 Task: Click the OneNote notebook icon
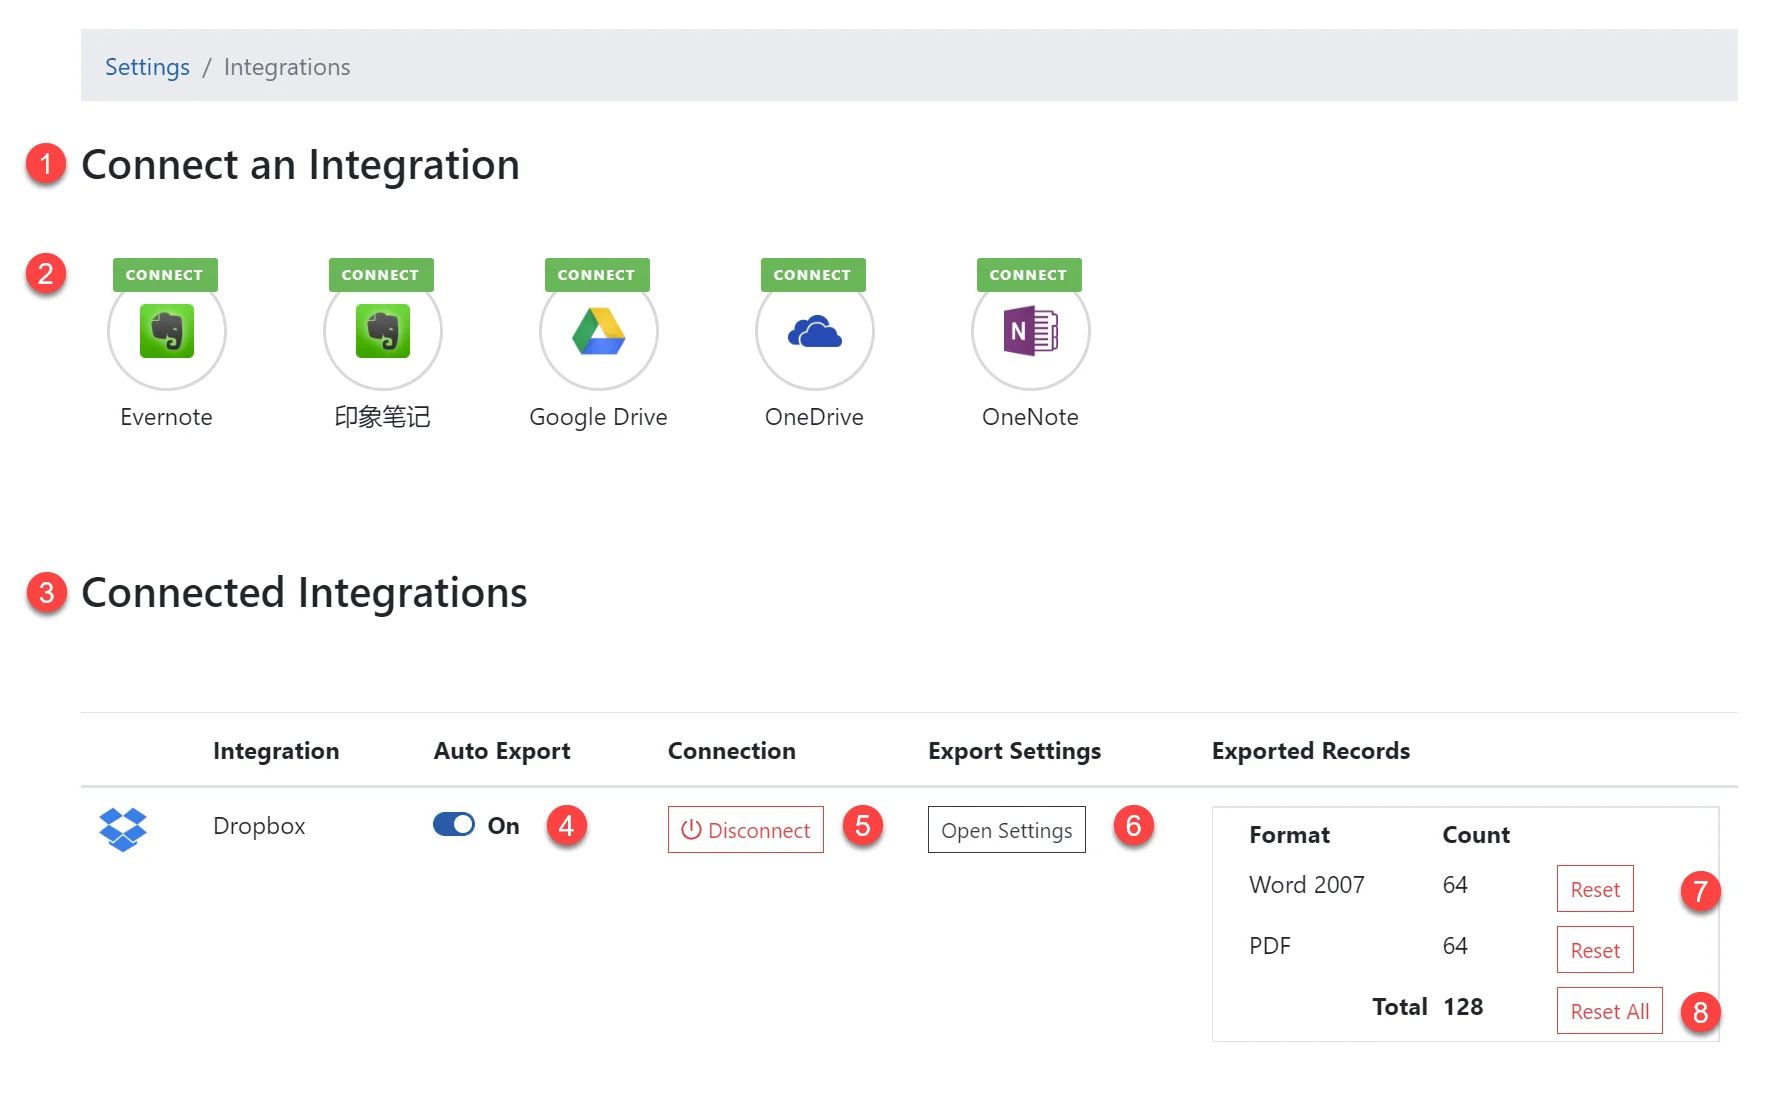pyautogui.click(x=1031, y=331)
